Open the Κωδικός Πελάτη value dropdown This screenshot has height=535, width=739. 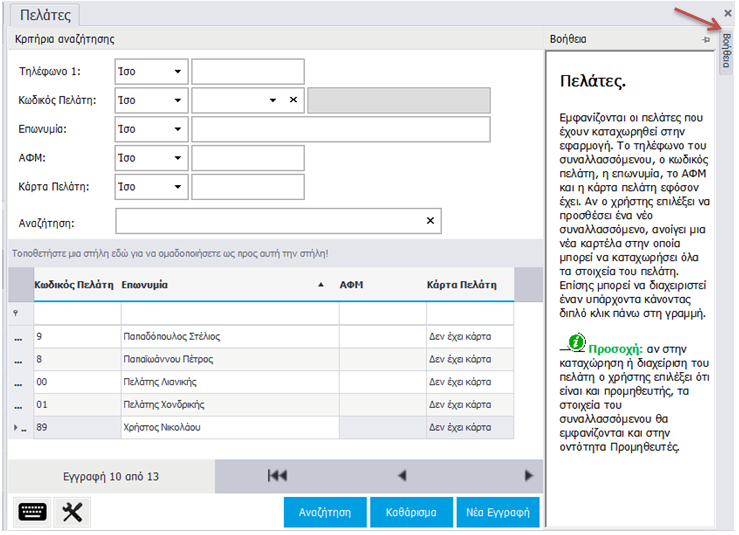(272, 100)
